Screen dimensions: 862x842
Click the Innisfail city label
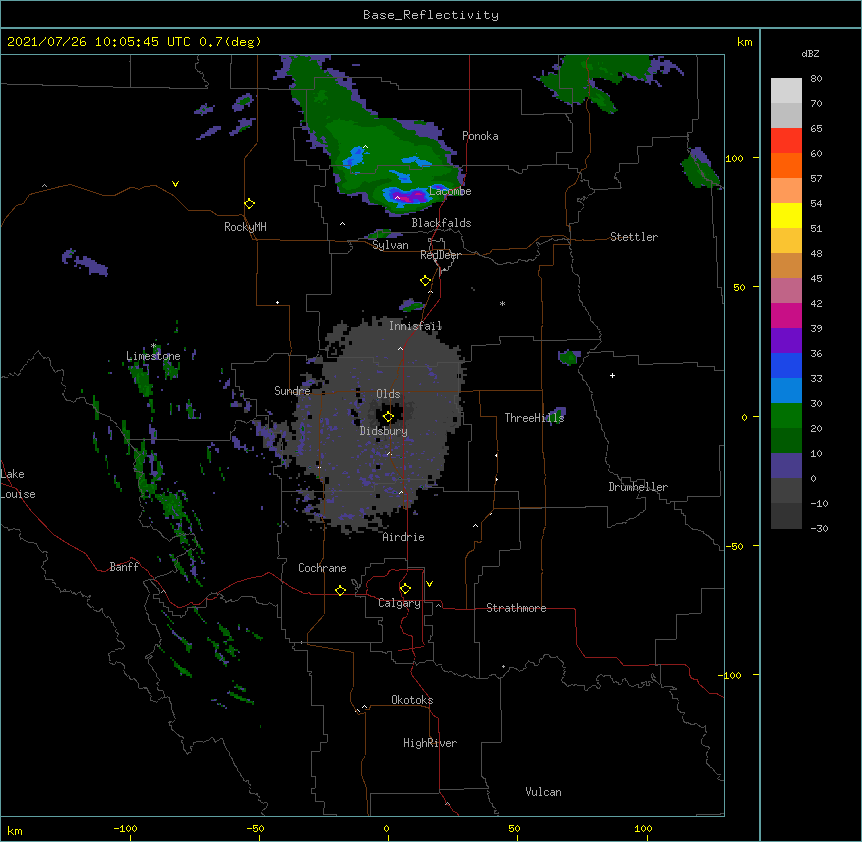(x=415, y=326)
